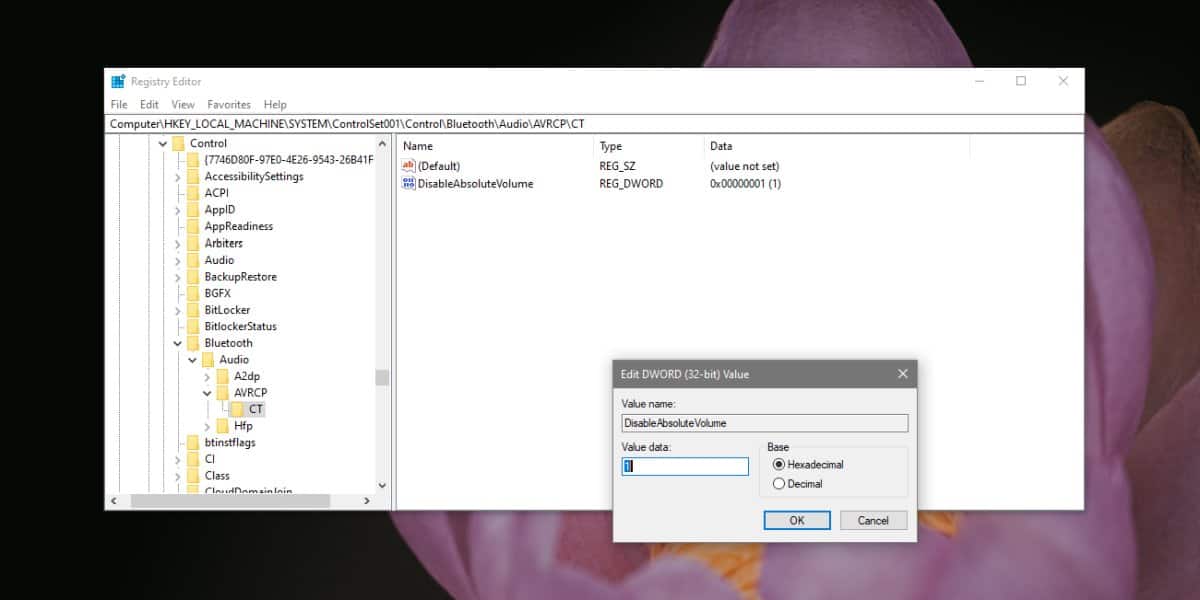1200x600 pixels.
Task: Click the Audio folder icon under Control
Action: (x=193, y=260)
